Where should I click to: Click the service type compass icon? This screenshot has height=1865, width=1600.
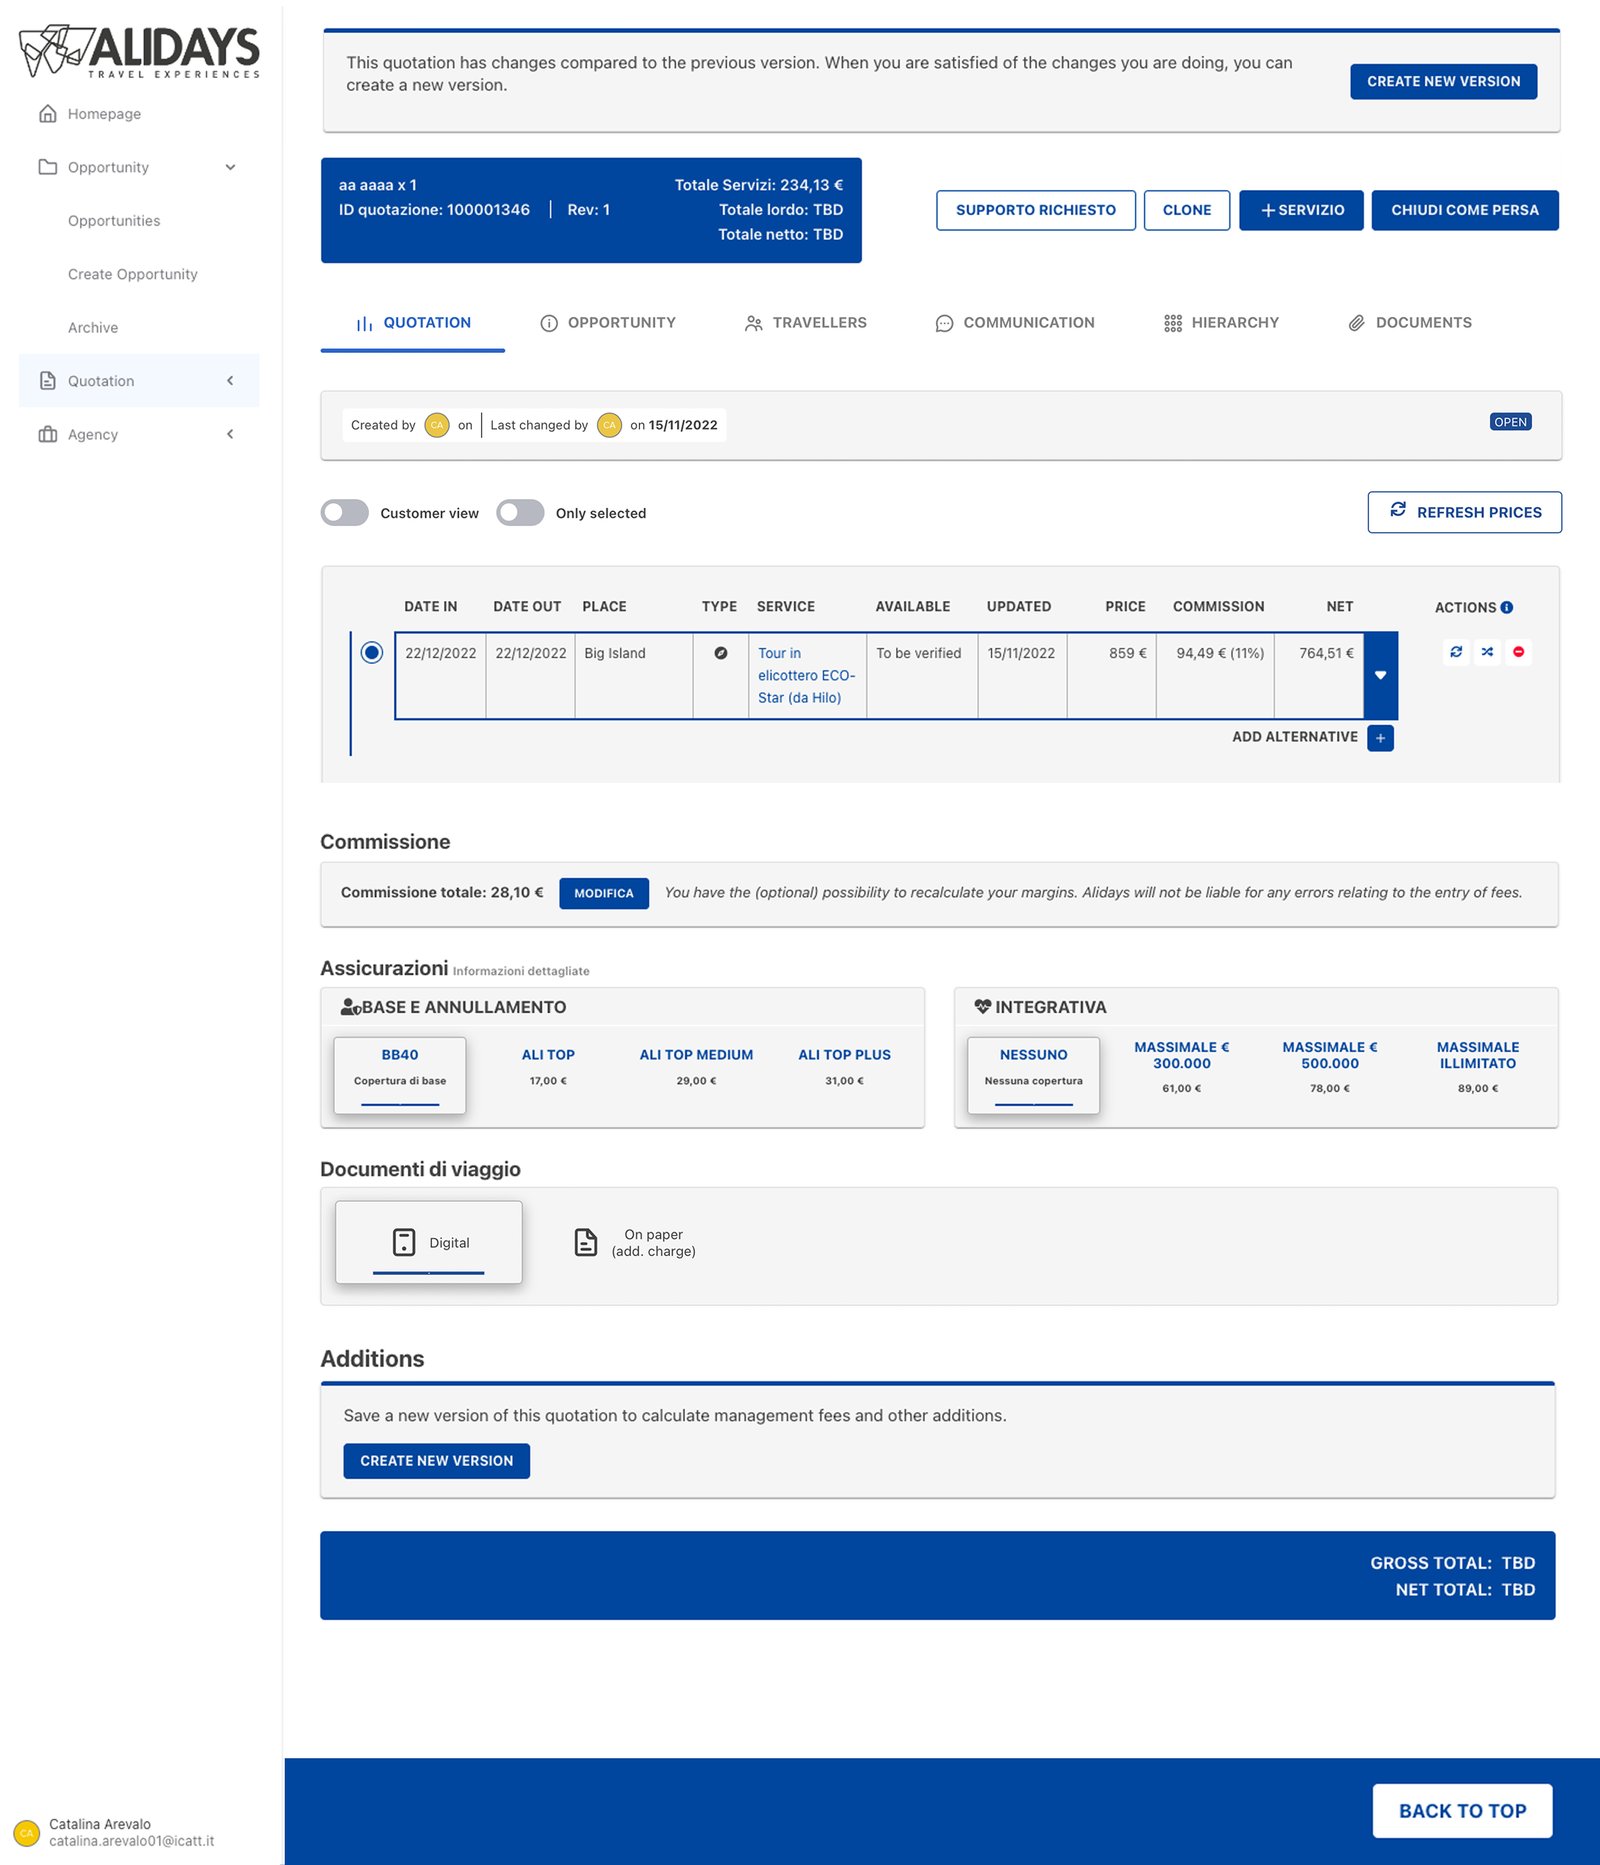coord(720,653)
